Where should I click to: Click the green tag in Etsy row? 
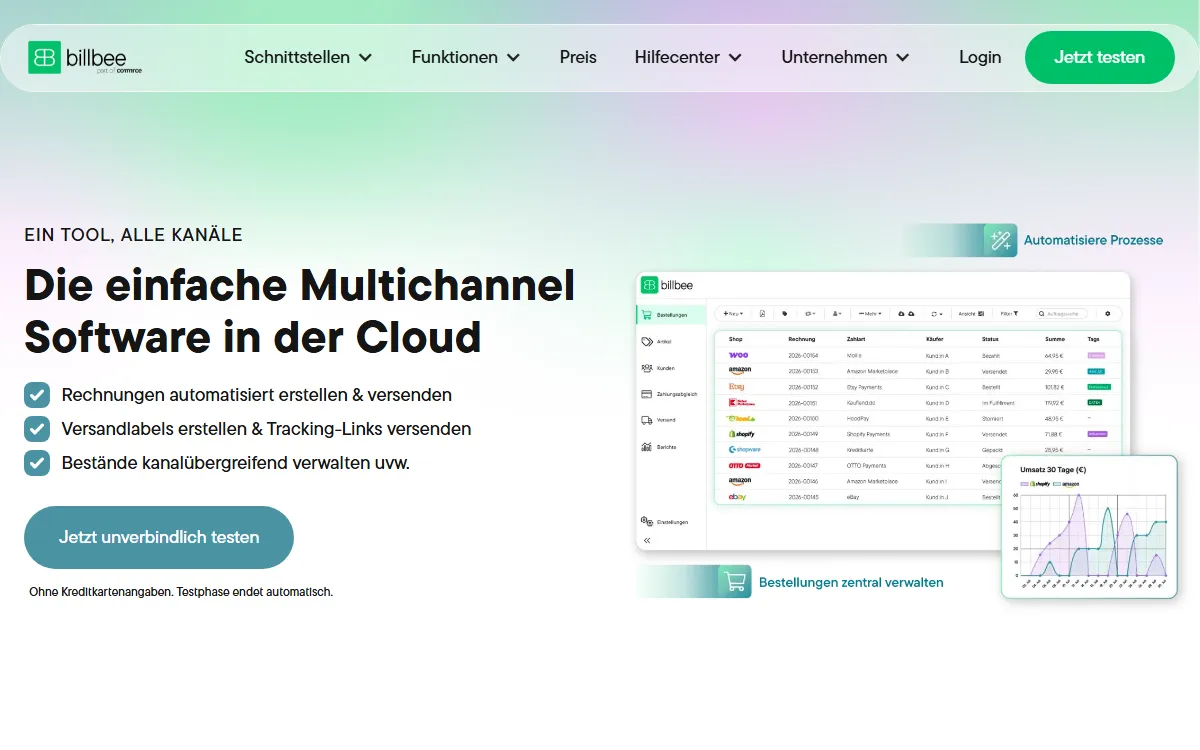tap(1099, 387)
